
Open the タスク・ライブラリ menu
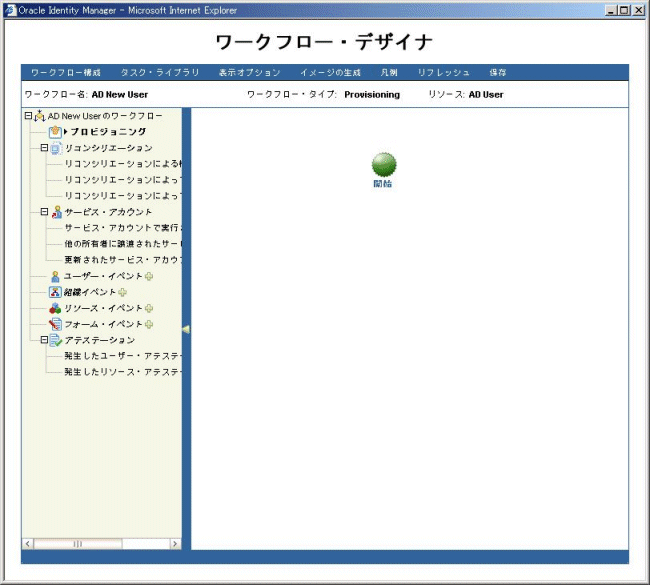pos(160,73)
